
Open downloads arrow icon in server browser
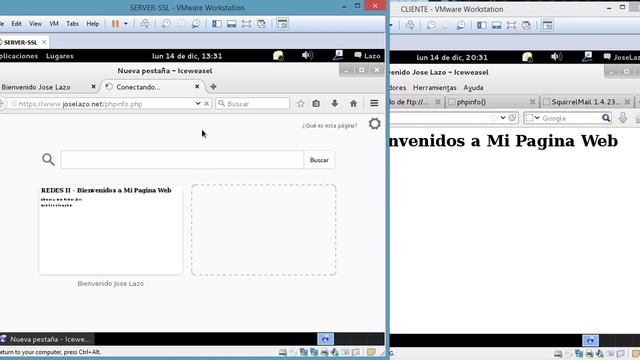[335, 104]
